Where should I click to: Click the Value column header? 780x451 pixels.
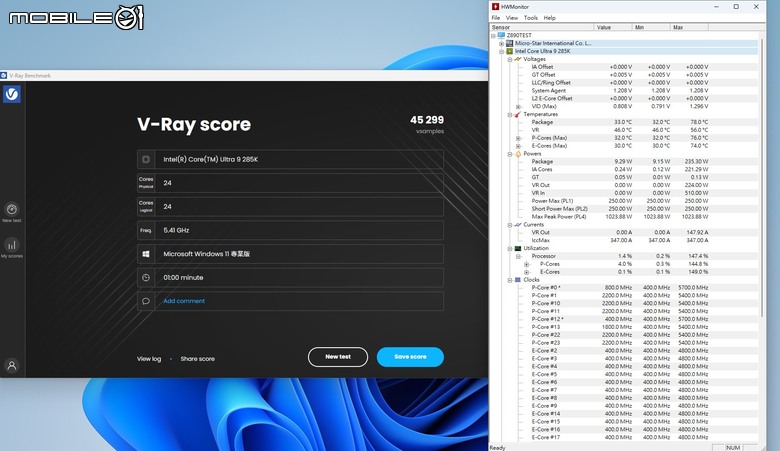click(613, 27)
